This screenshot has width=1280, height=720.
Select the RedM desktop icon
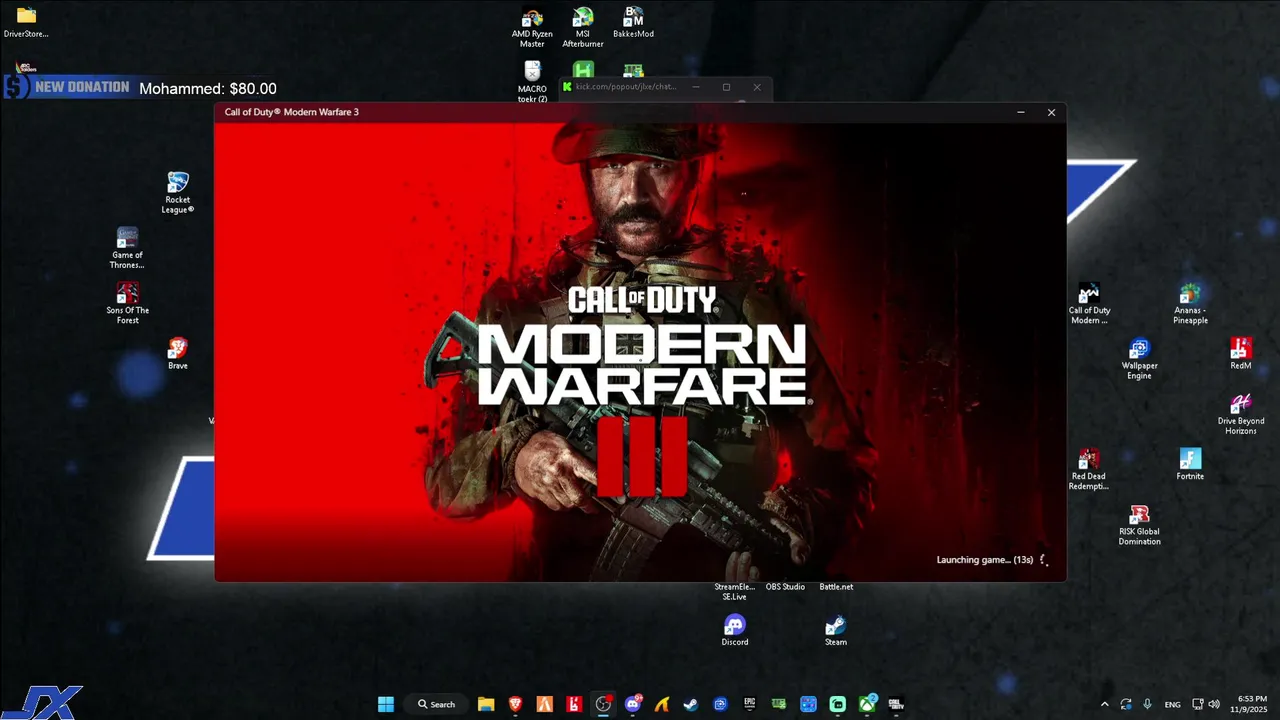click(x=1241, y=354)
